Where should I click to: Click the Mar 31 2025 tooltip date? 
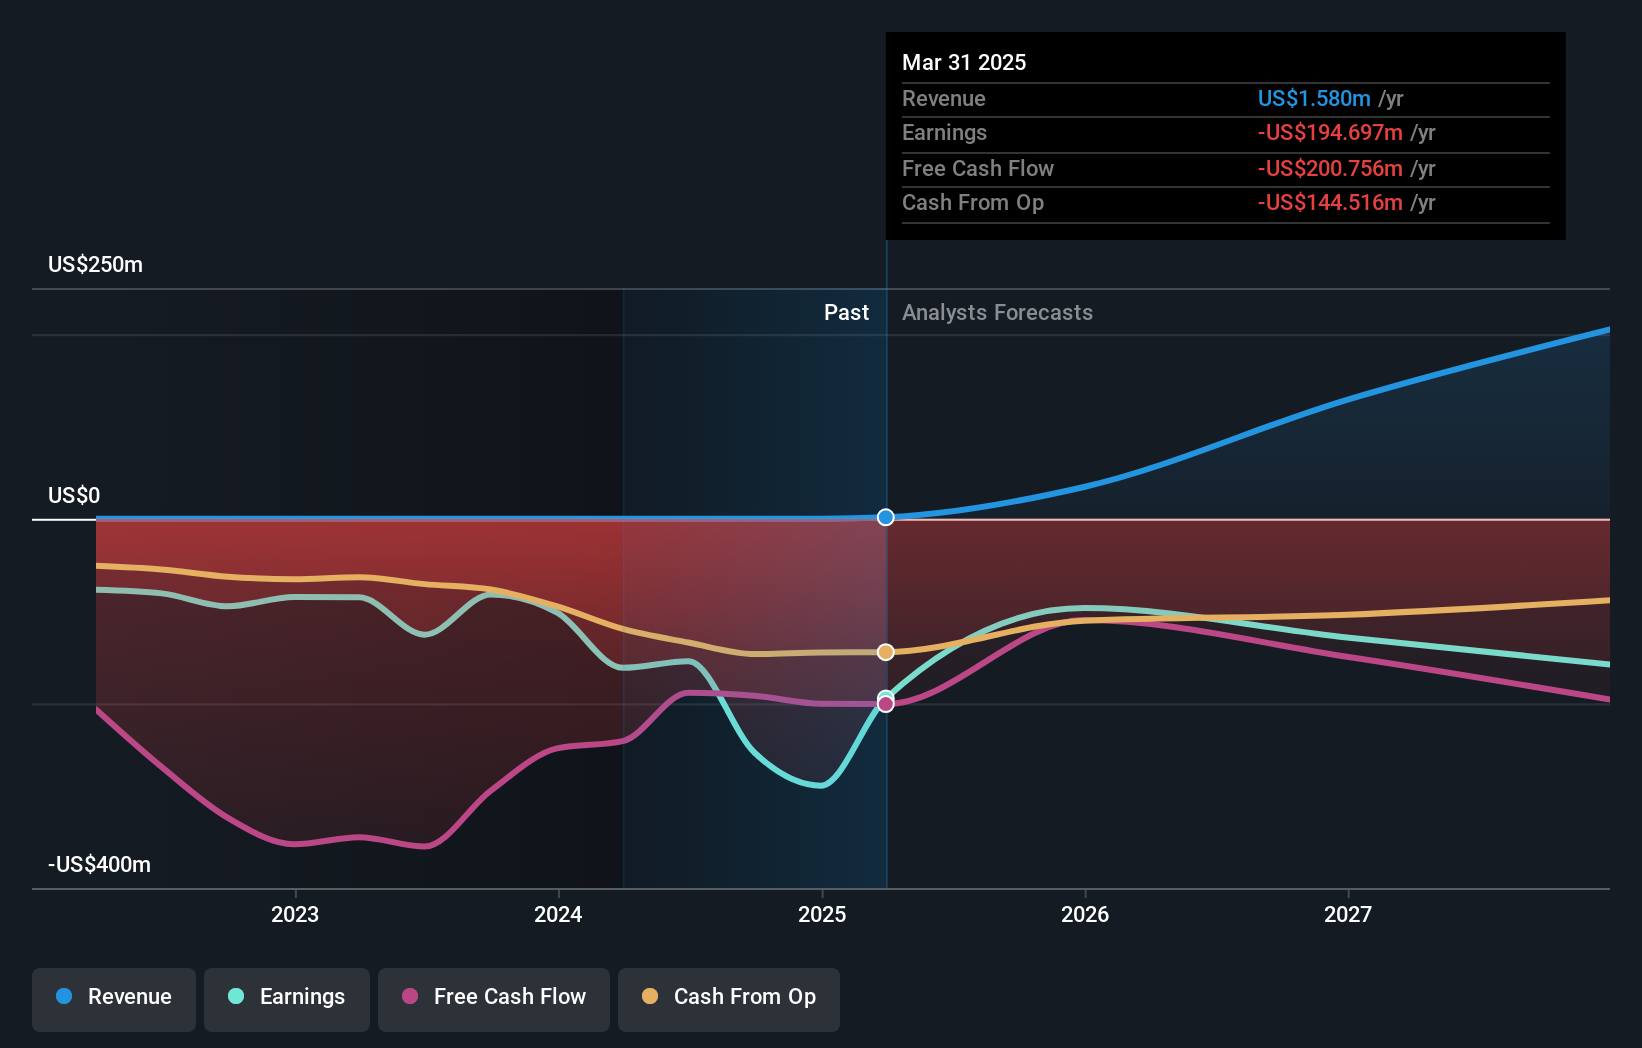964,62
